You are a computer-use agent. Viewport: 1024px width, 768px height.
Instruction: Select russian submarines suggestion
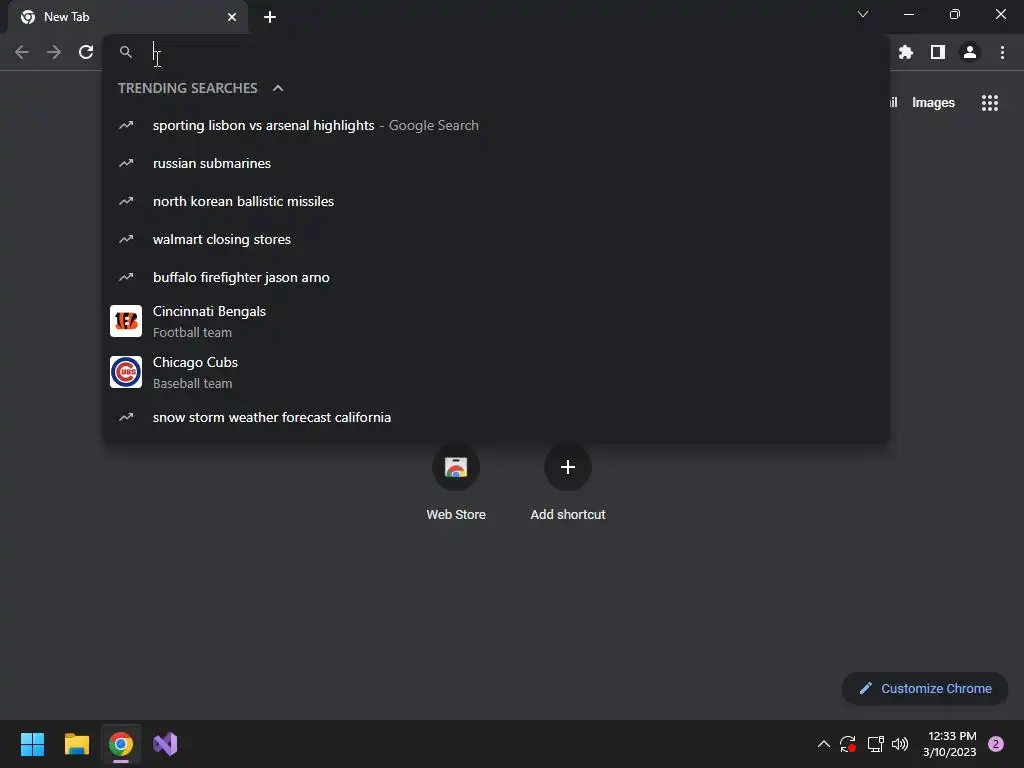496,163
